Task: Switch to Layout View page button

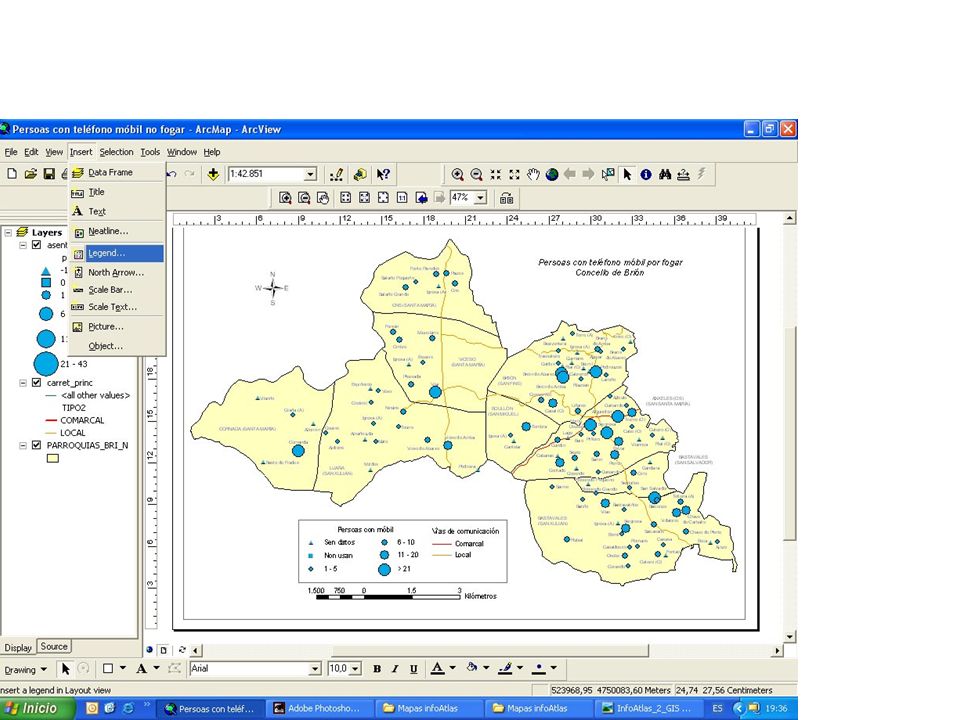Action: click(163, 650)
